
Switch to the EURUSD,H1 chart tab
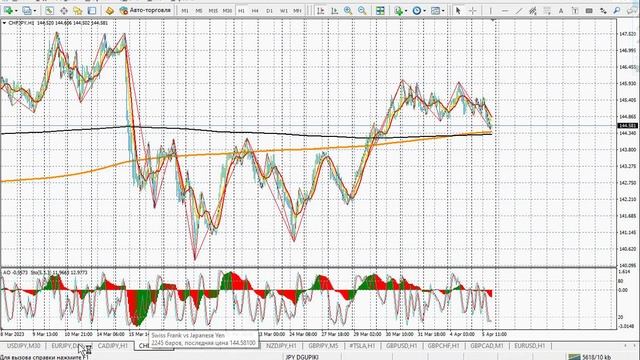529,346
